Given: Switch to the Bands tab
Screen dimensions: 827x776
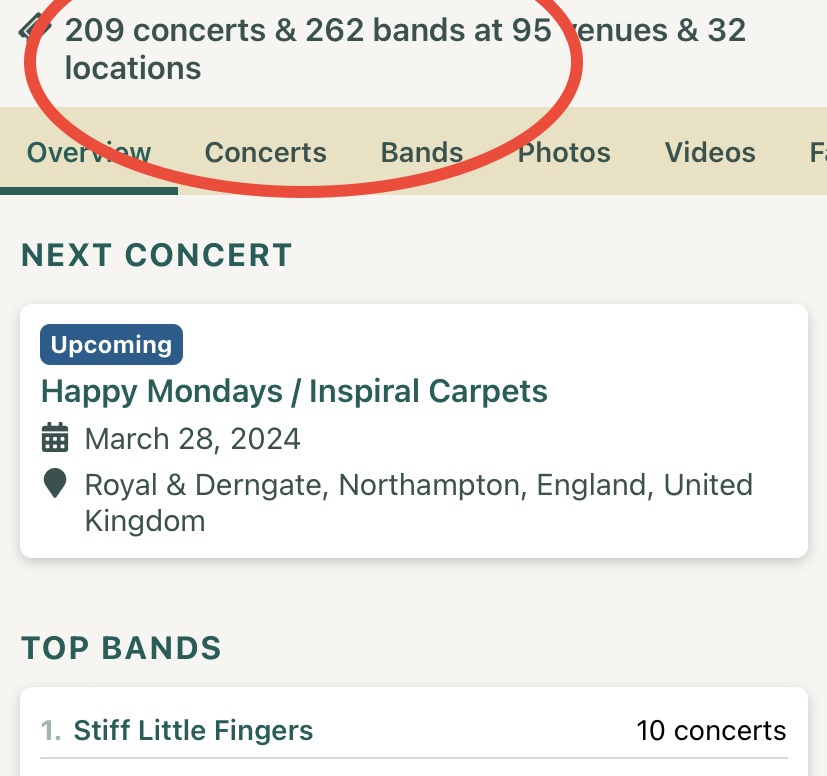Looking at the screenshot, I should [422, 152].
